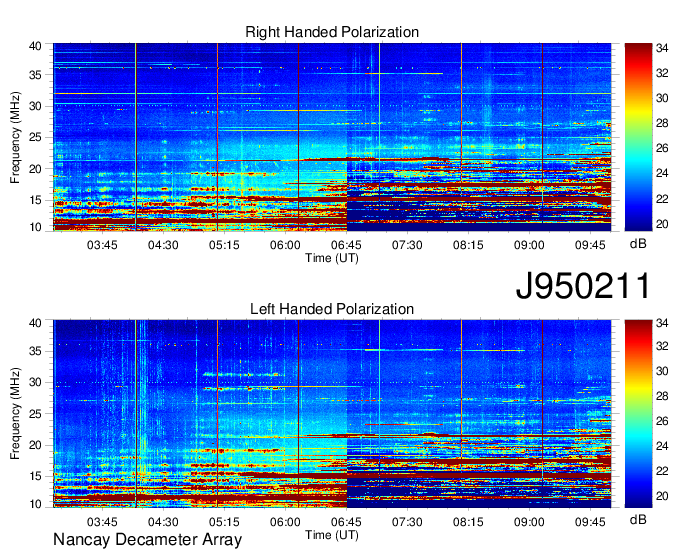This screenshot has width=680, height=552.
Task: Click the 05:15 time tick under Right Handed plot
Action: pos(224,245)
